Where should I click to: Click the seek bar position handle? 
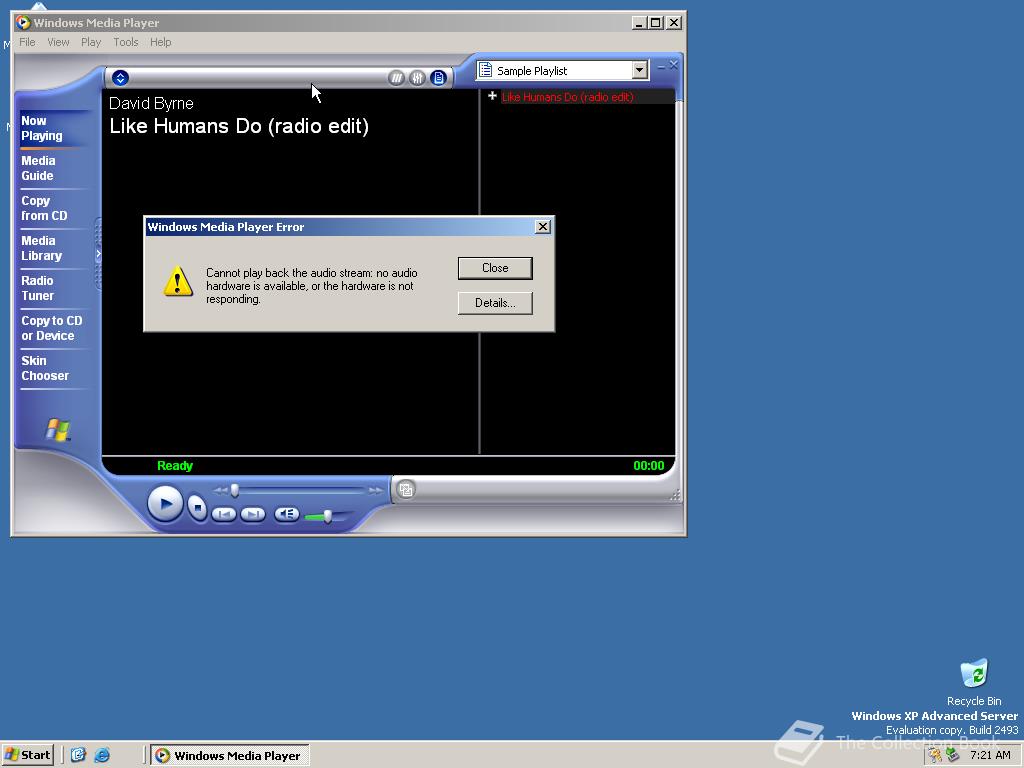(234, 490)
